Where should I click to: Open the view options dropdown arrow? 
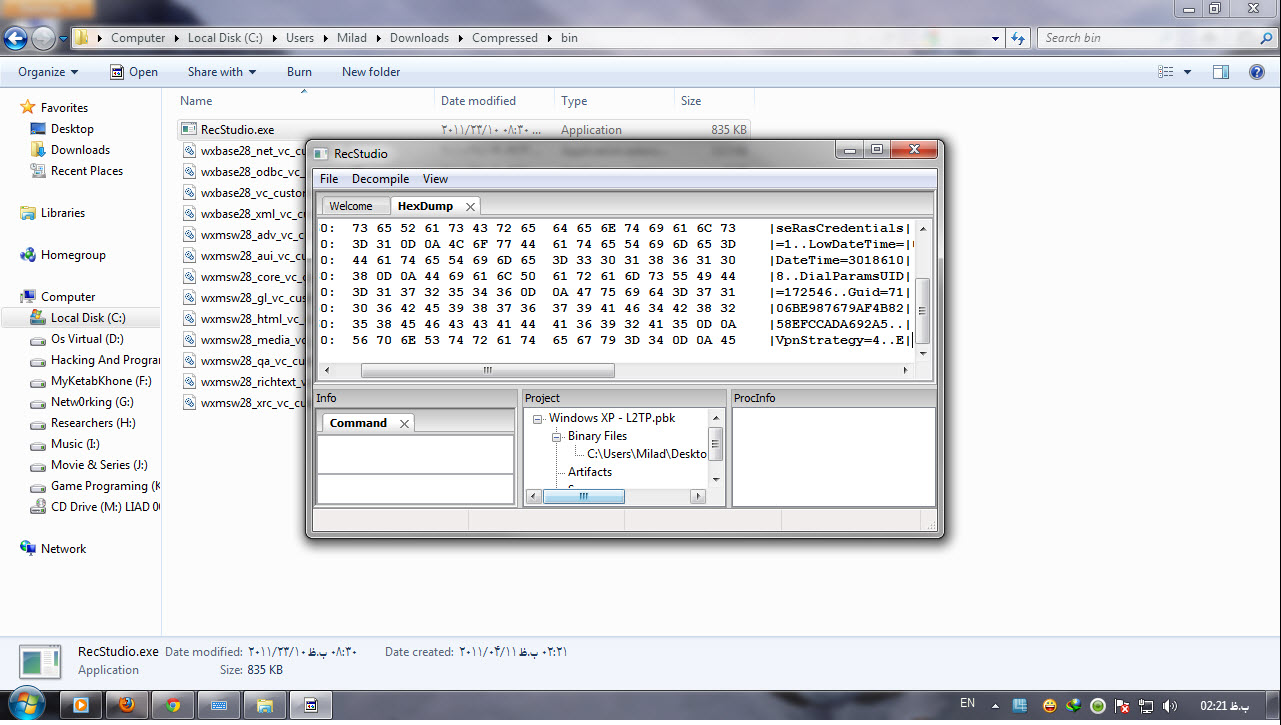(1187, 72)
